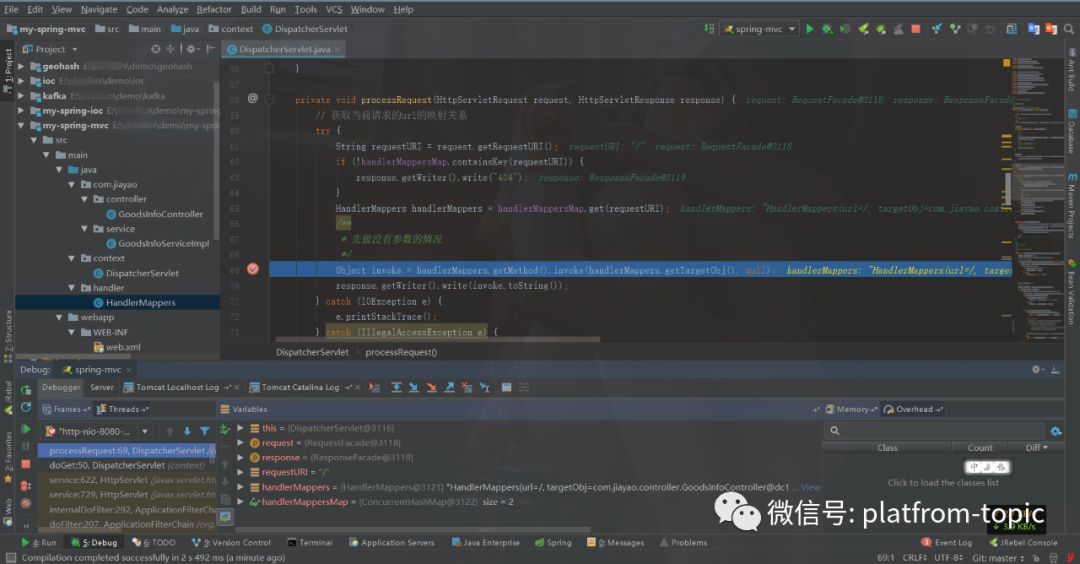Image resolution: width=1080 pixels, height=564 pixels.
Task: Add a new watch in the Variables panel
Action: tap(225, 429)
